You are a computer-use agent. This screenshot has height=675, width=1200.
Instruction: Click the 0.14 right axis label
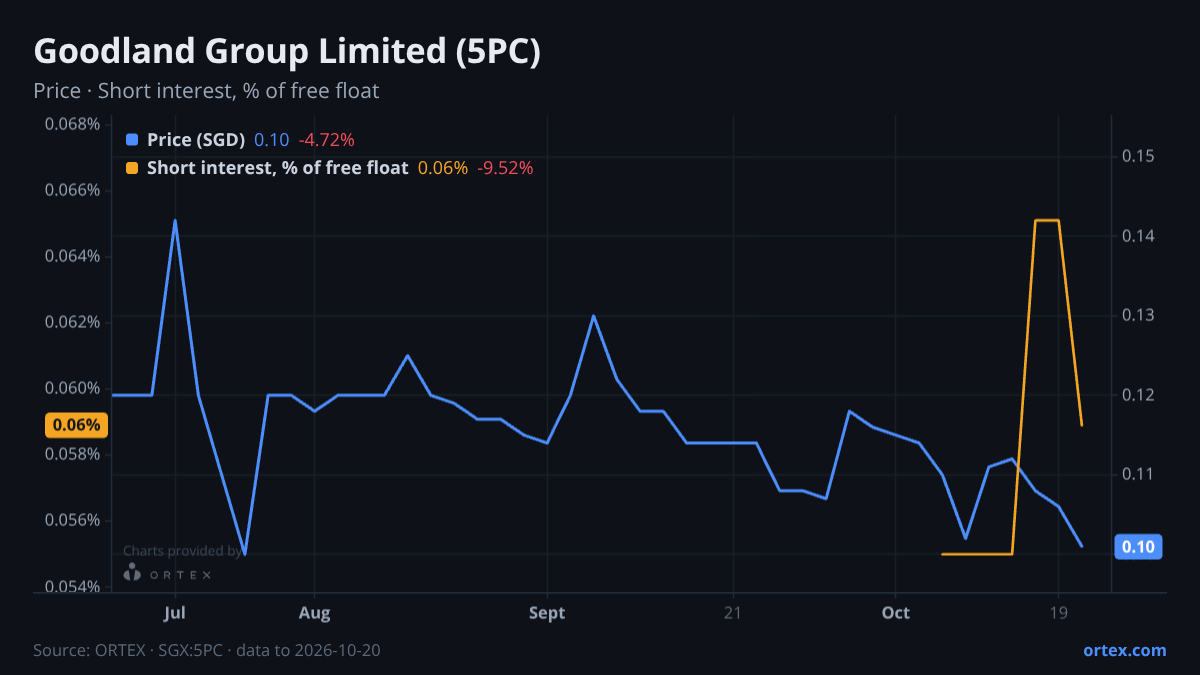click(x=1138, y=236)
